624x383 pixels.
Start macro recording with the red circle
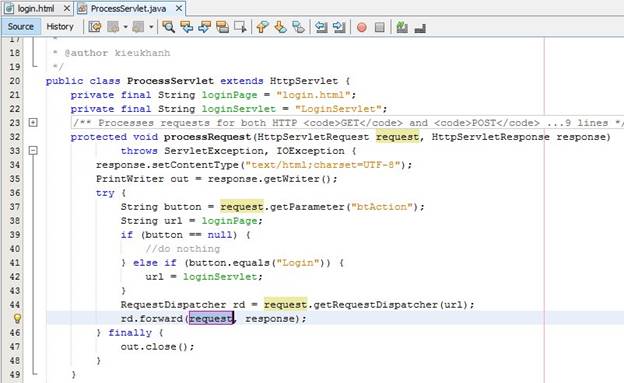[x=362, y=27]
